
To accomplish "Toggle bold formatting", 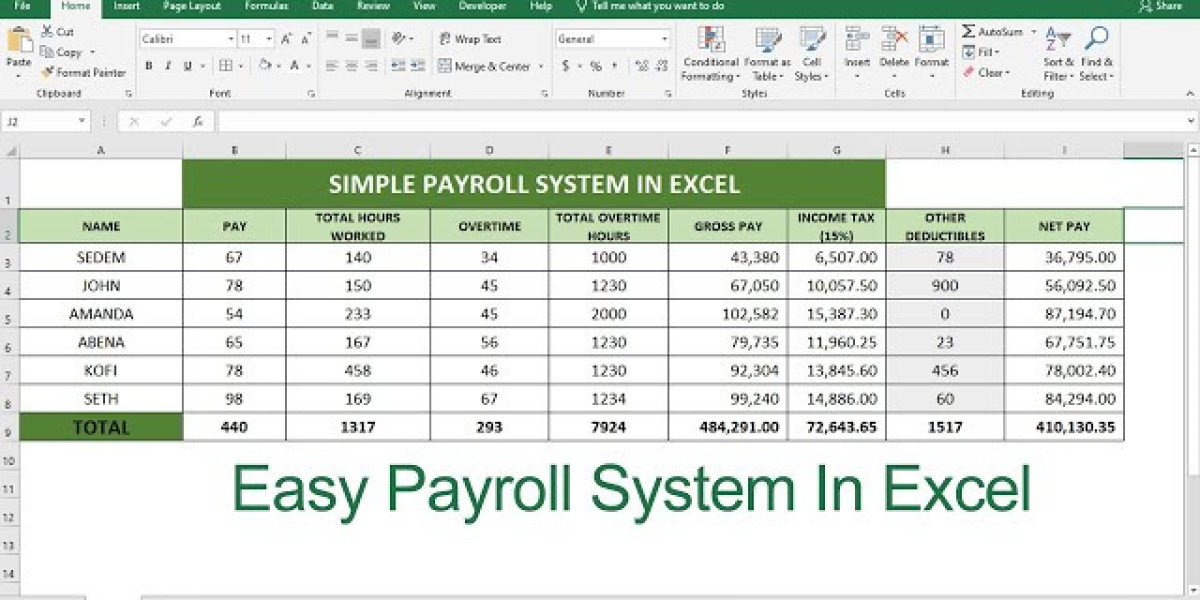I will 149,65.
